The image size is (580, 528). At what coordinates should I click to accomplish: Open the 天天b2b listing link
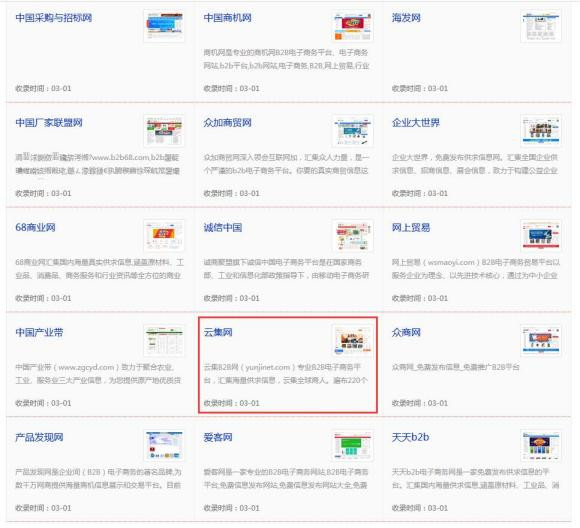[x=410, y=437]
